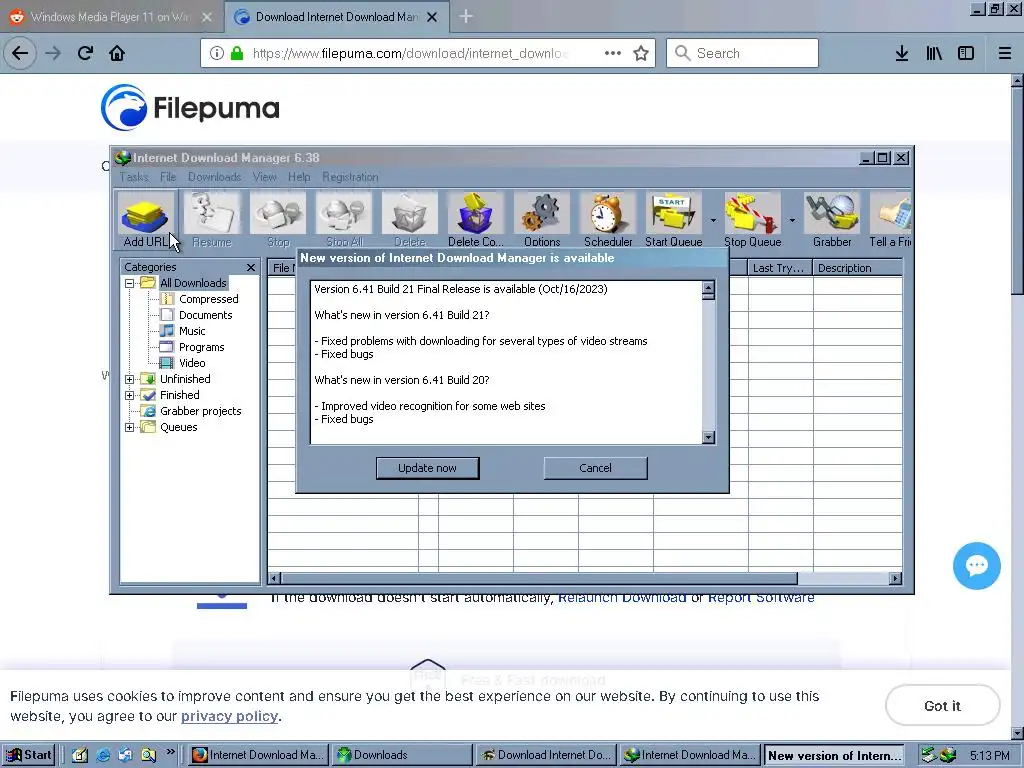Click the Description column header
Screen dimensions: 1024x768
click(857, 268)
